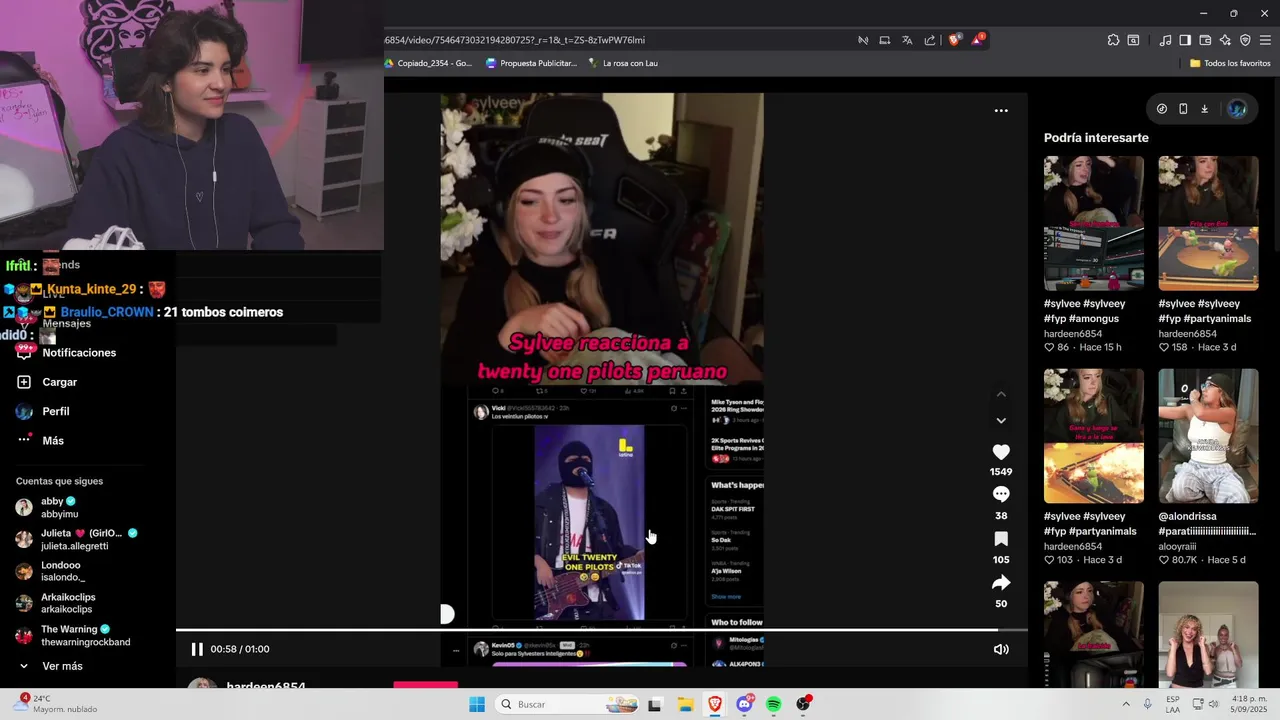The image size is (1280, 720).
Task: Open Task View on the taskbar
Action: (655, 704)
